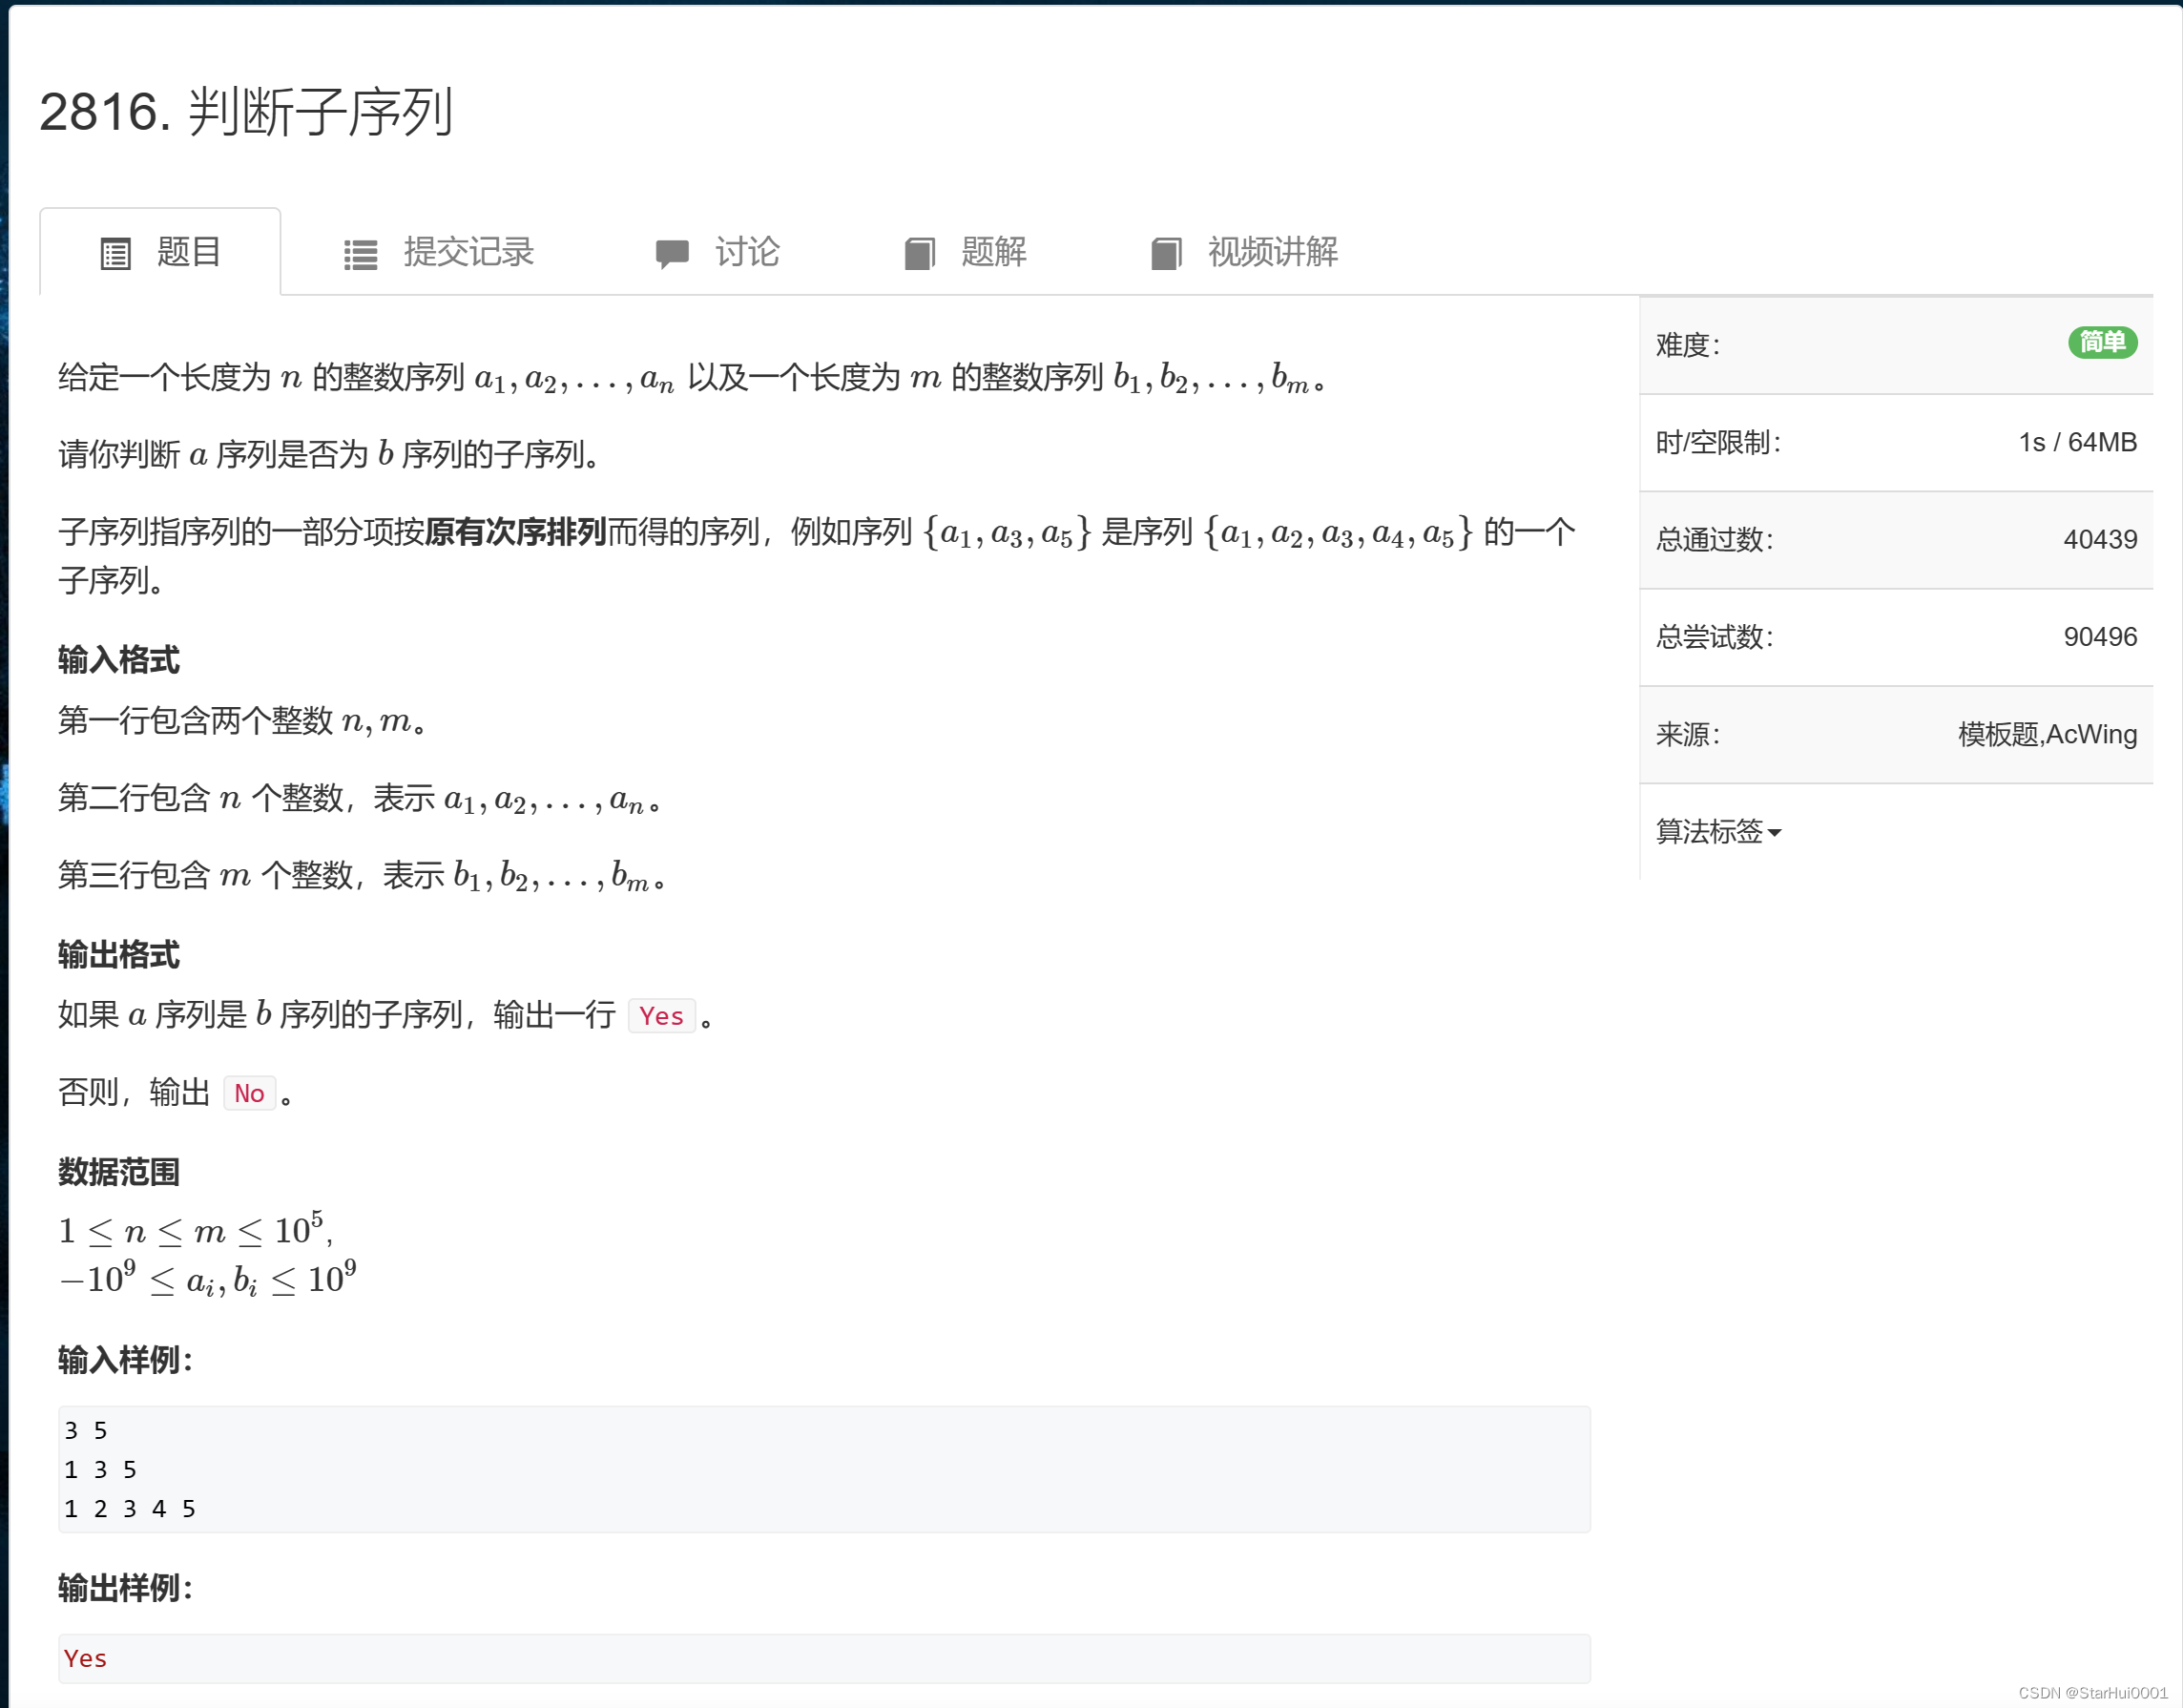Click the inline Yes code tag
Viewport: 2183px width, 1708px height.
pos(661,1016)
